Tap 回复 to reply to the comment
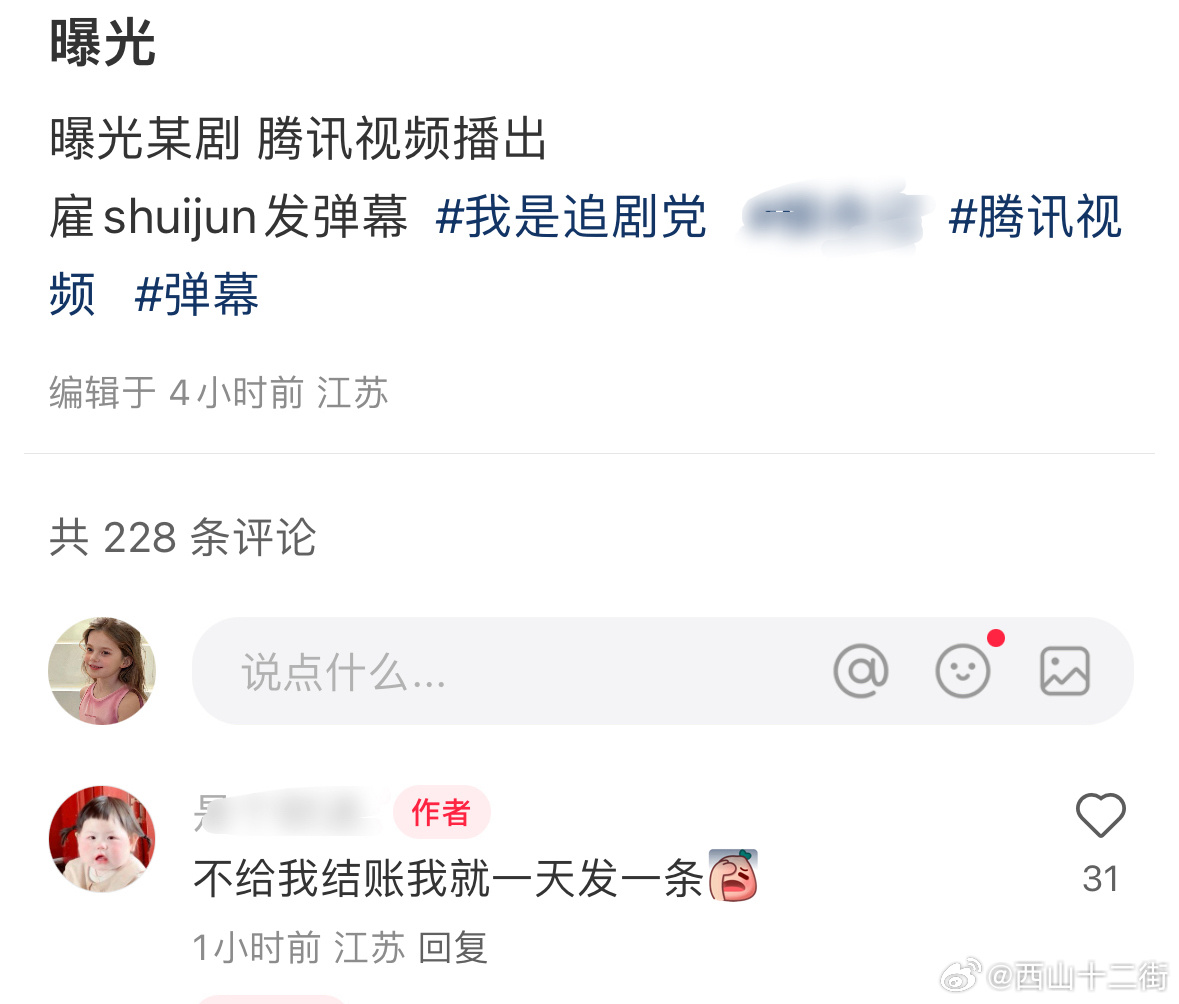This screenshot has width=1179, height=1004. tap(453, 947)
